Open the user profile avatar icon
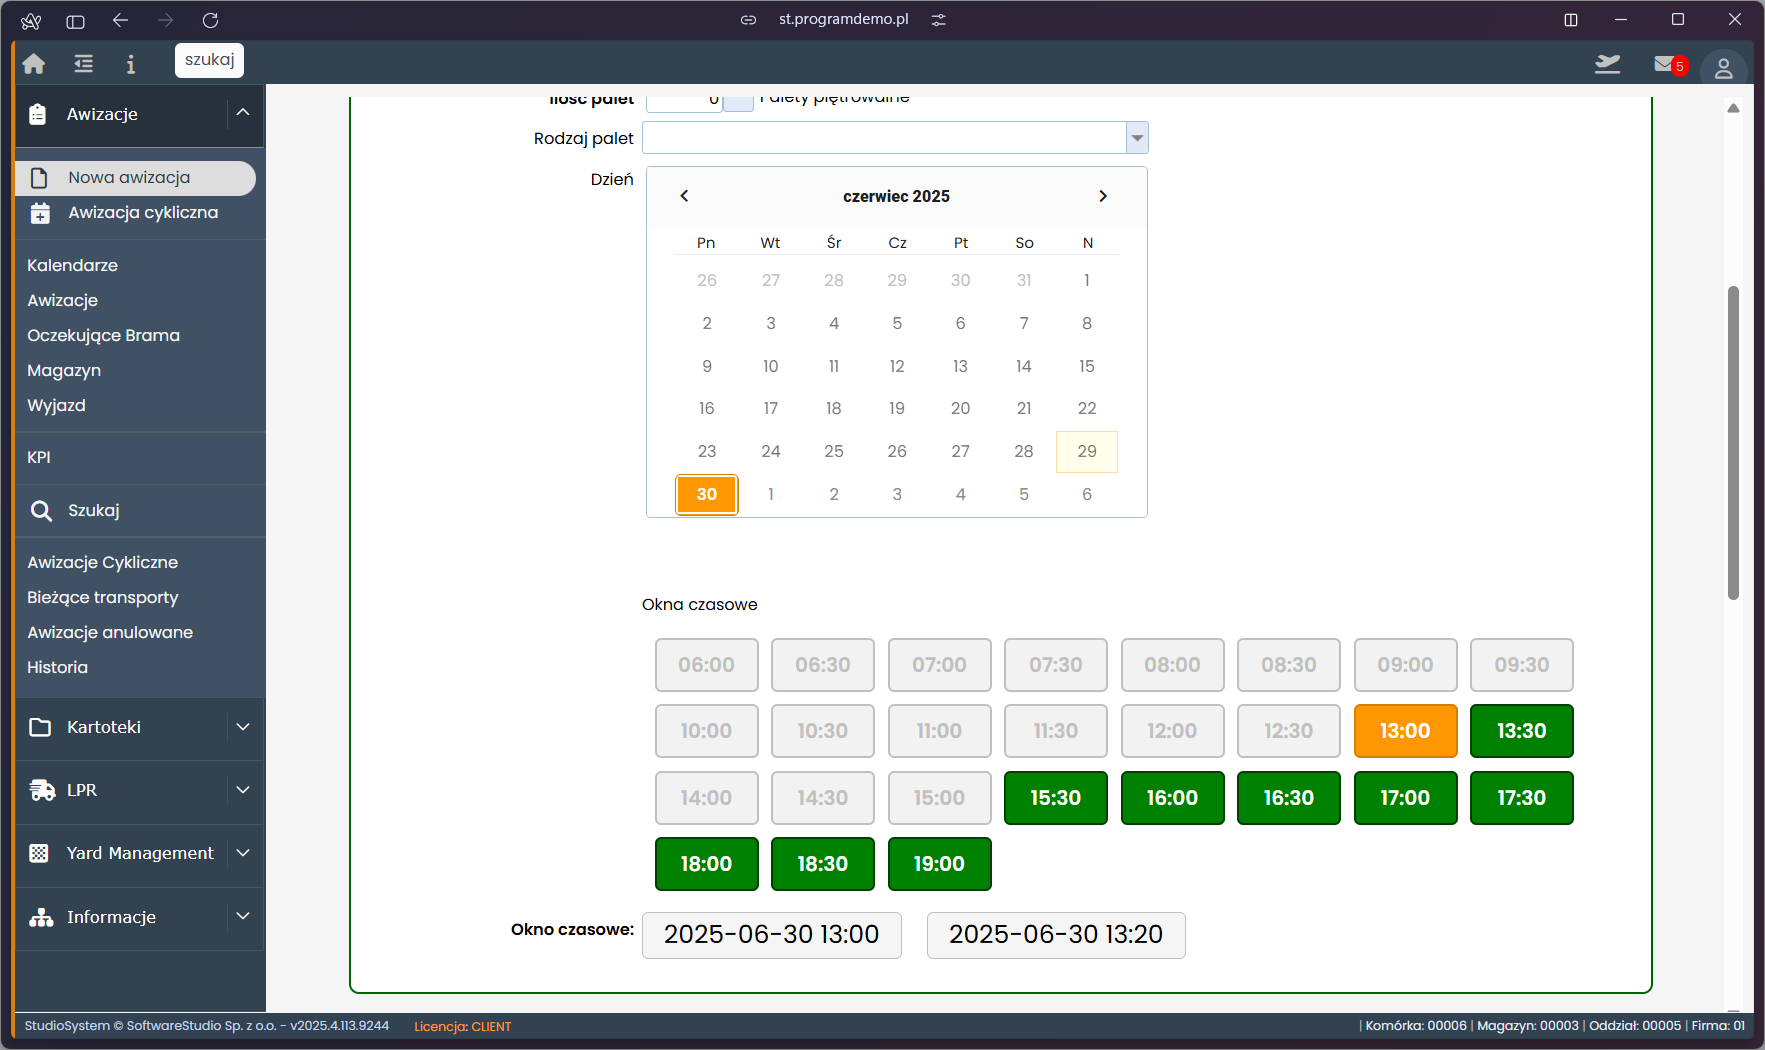The width and height of the screenshot is (1765, 1050). [x=1723, y=68]
